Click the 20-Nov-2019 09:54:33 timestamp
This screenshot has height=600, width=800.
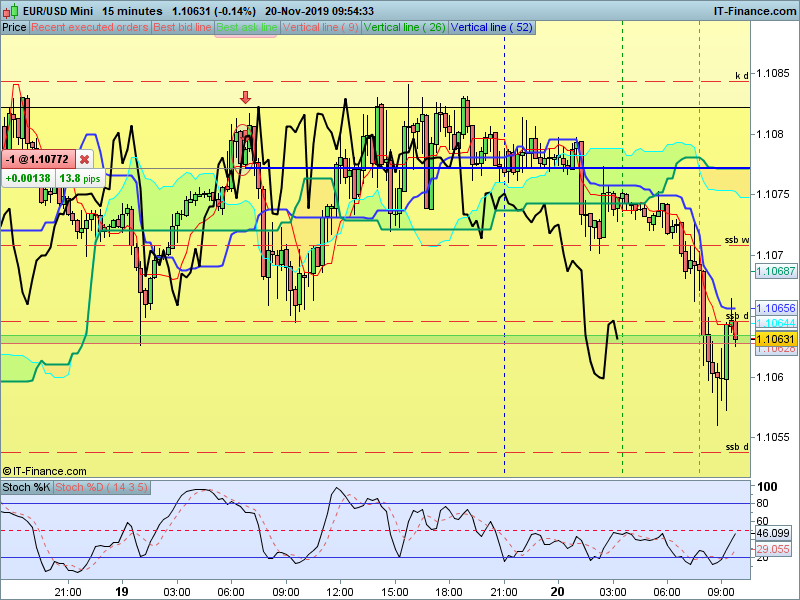click(x=319, y=11)
